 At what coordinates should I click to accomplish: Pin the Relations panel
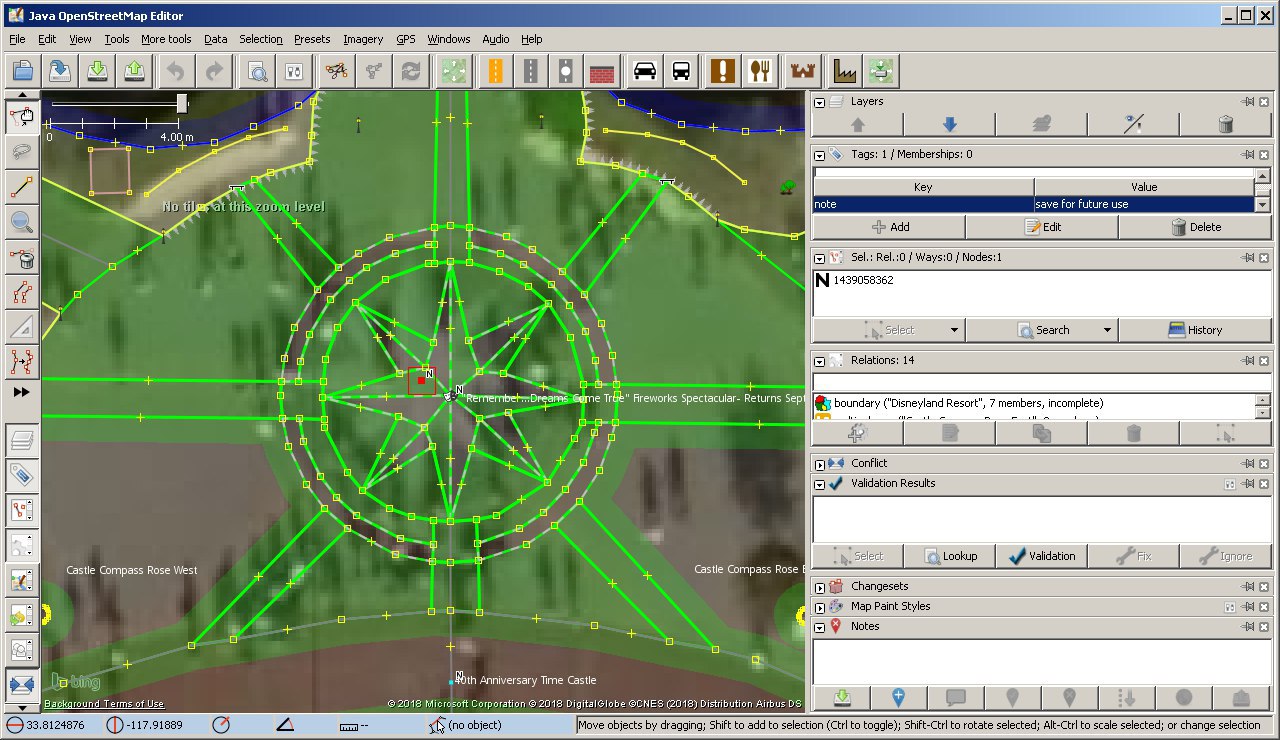[x=1248, y=360]
